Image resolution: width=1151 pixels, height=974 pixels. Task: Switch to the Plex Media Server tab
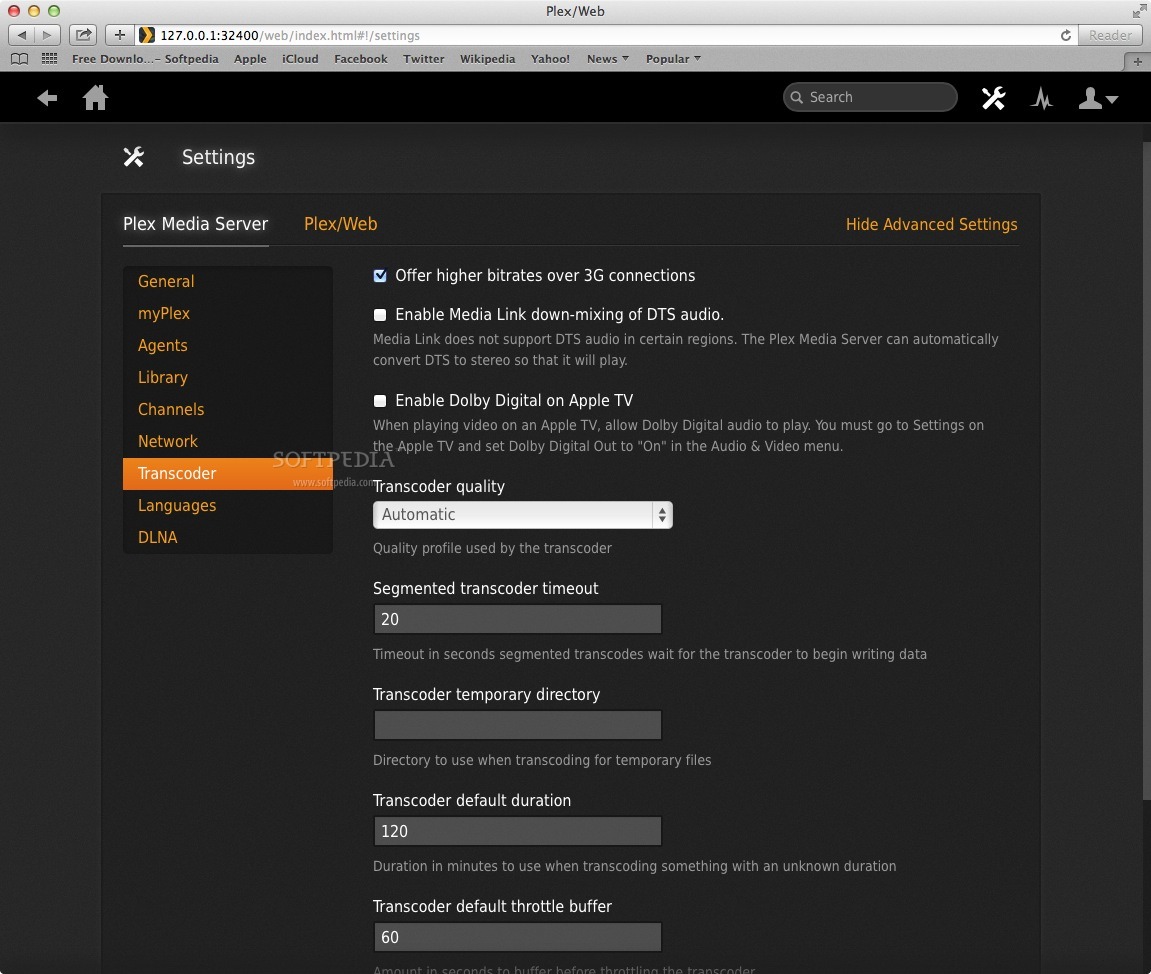(195, 224)
